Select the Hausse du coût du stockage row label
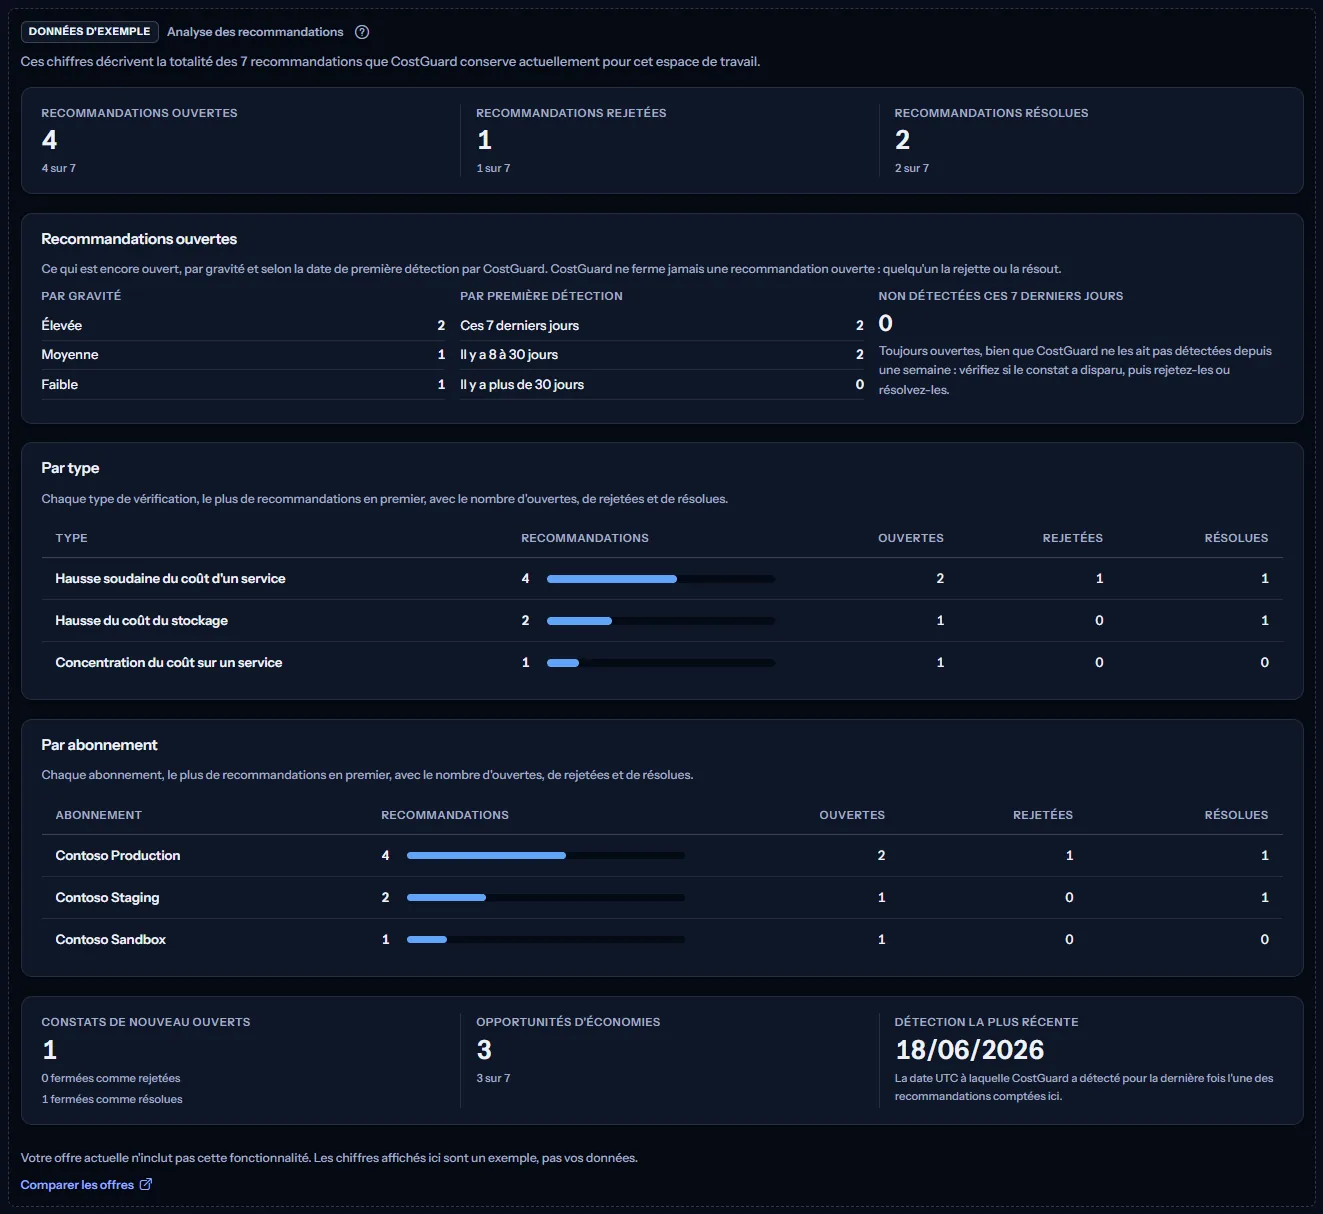Image resolution: width=1323 pixels, height=1214 pixels. (141, 621)
